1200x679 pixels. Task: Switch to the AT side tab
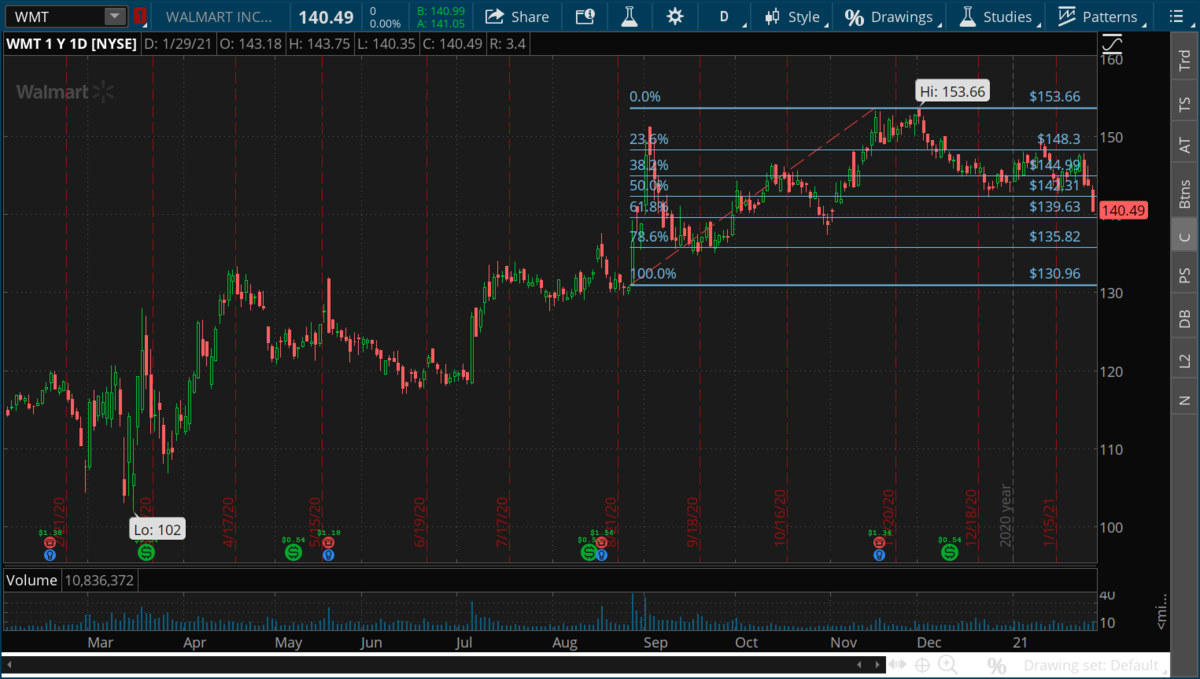1185,146
